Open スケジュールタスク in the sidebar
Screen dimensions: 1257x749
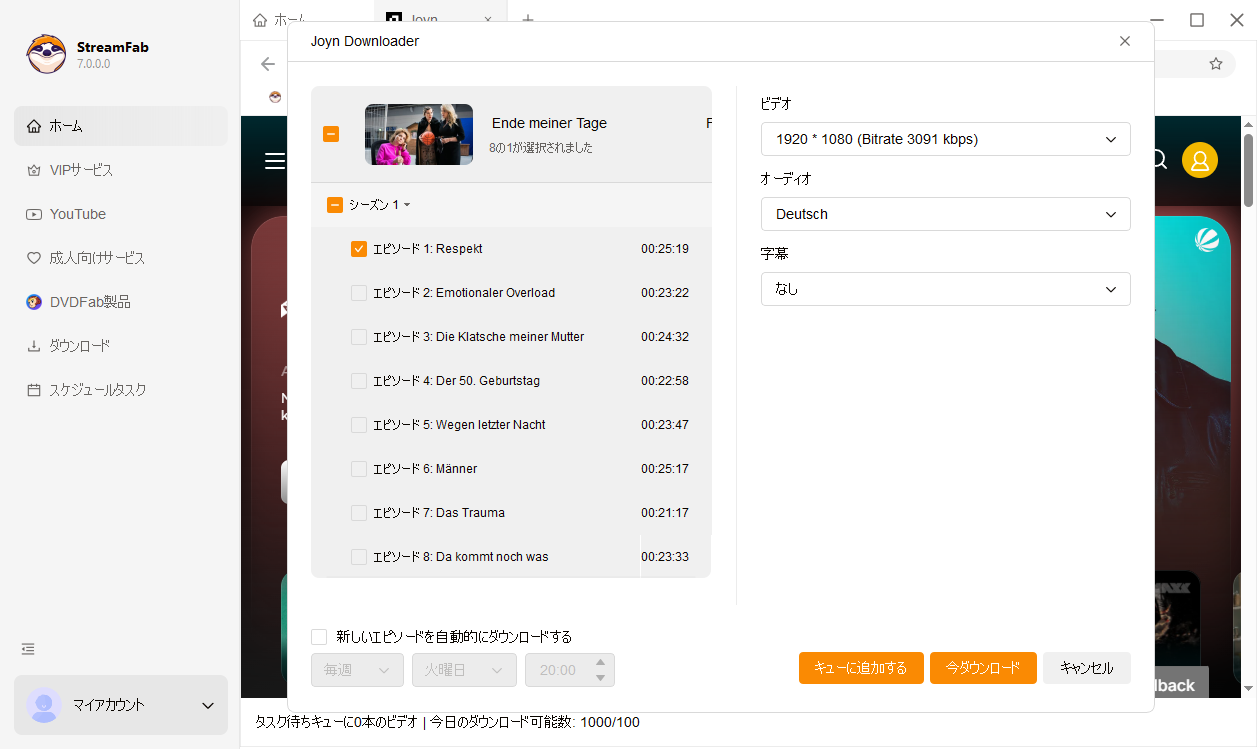click(97, 390)
